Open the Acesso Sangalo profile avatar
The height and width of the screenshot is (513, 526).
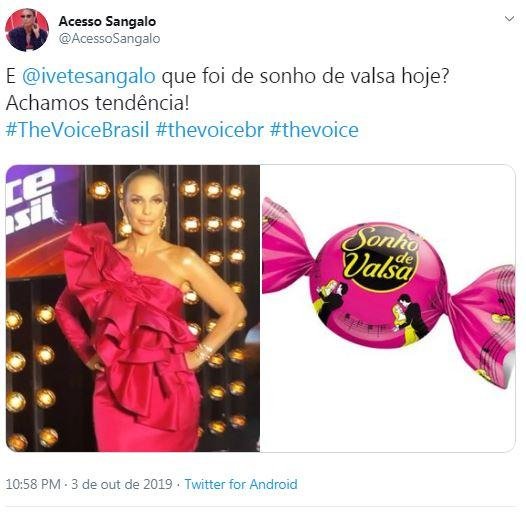point(27,30)
